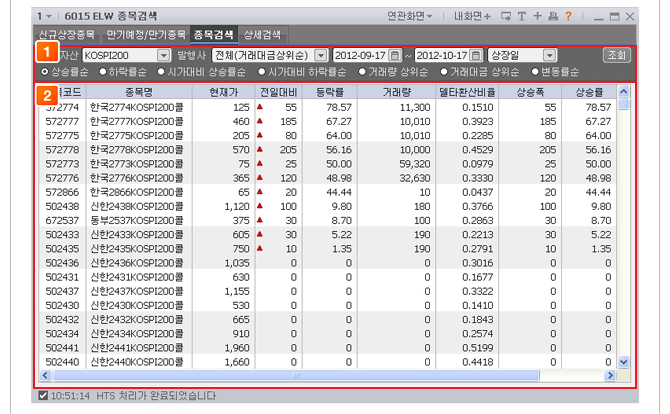Select row with code 572778
The image size is (670, 414).
pos(328,150)
